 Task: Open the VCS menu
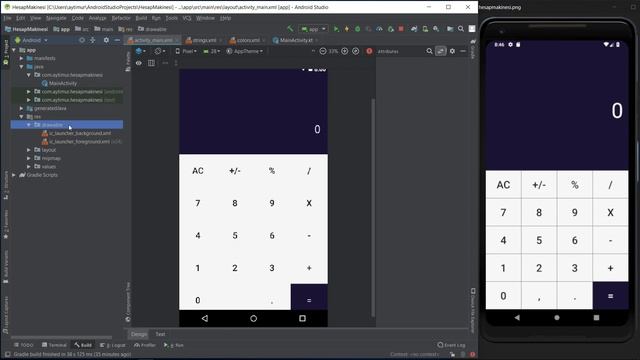pyautogui.click(x=187, y=18)
